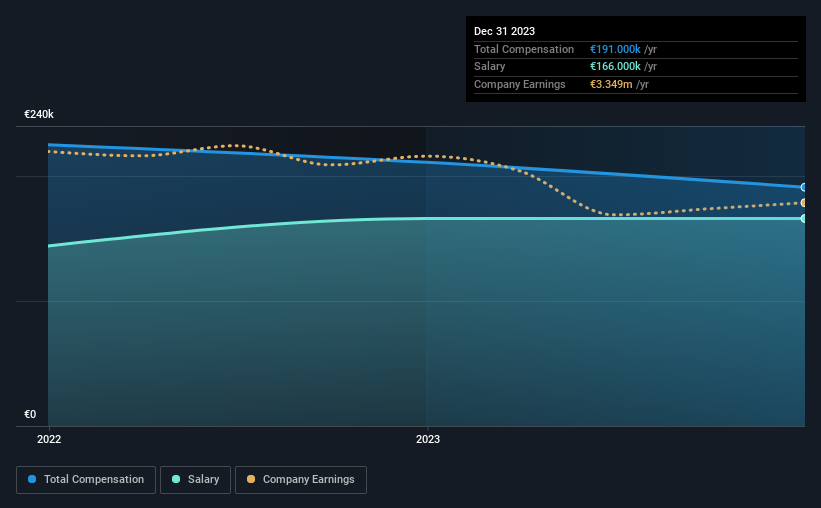The image size is (821, 508).
Task: Click the 2023 x-axis label
Action: coord(428,439)
